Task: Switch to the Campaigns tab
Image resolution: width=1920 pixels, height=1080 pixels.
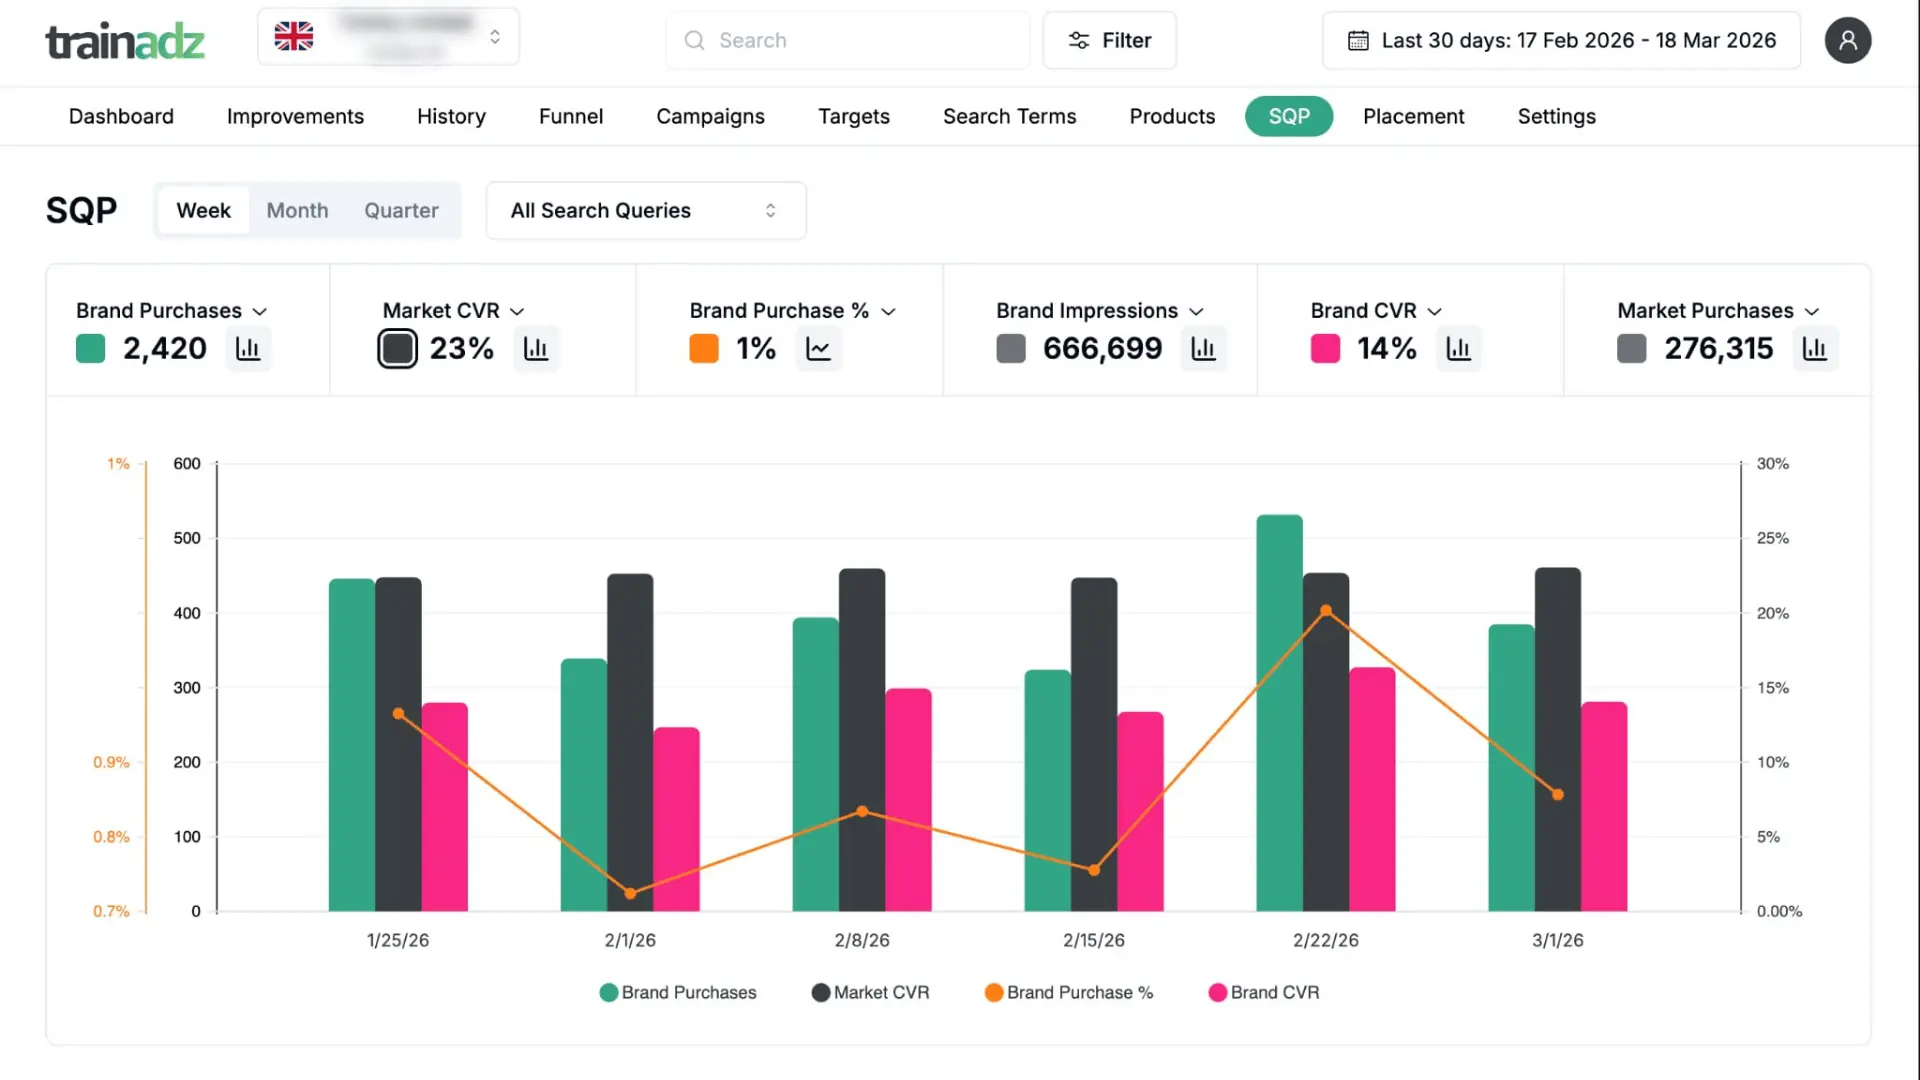Action: coord(710,116)
